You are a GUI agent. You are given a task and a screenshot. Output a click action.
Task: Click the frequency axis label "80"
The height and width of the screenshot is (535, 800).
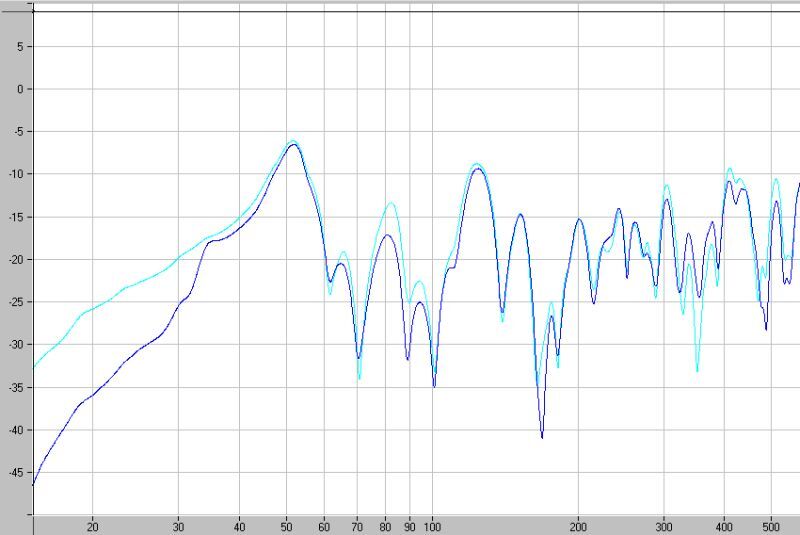(385, 527)
